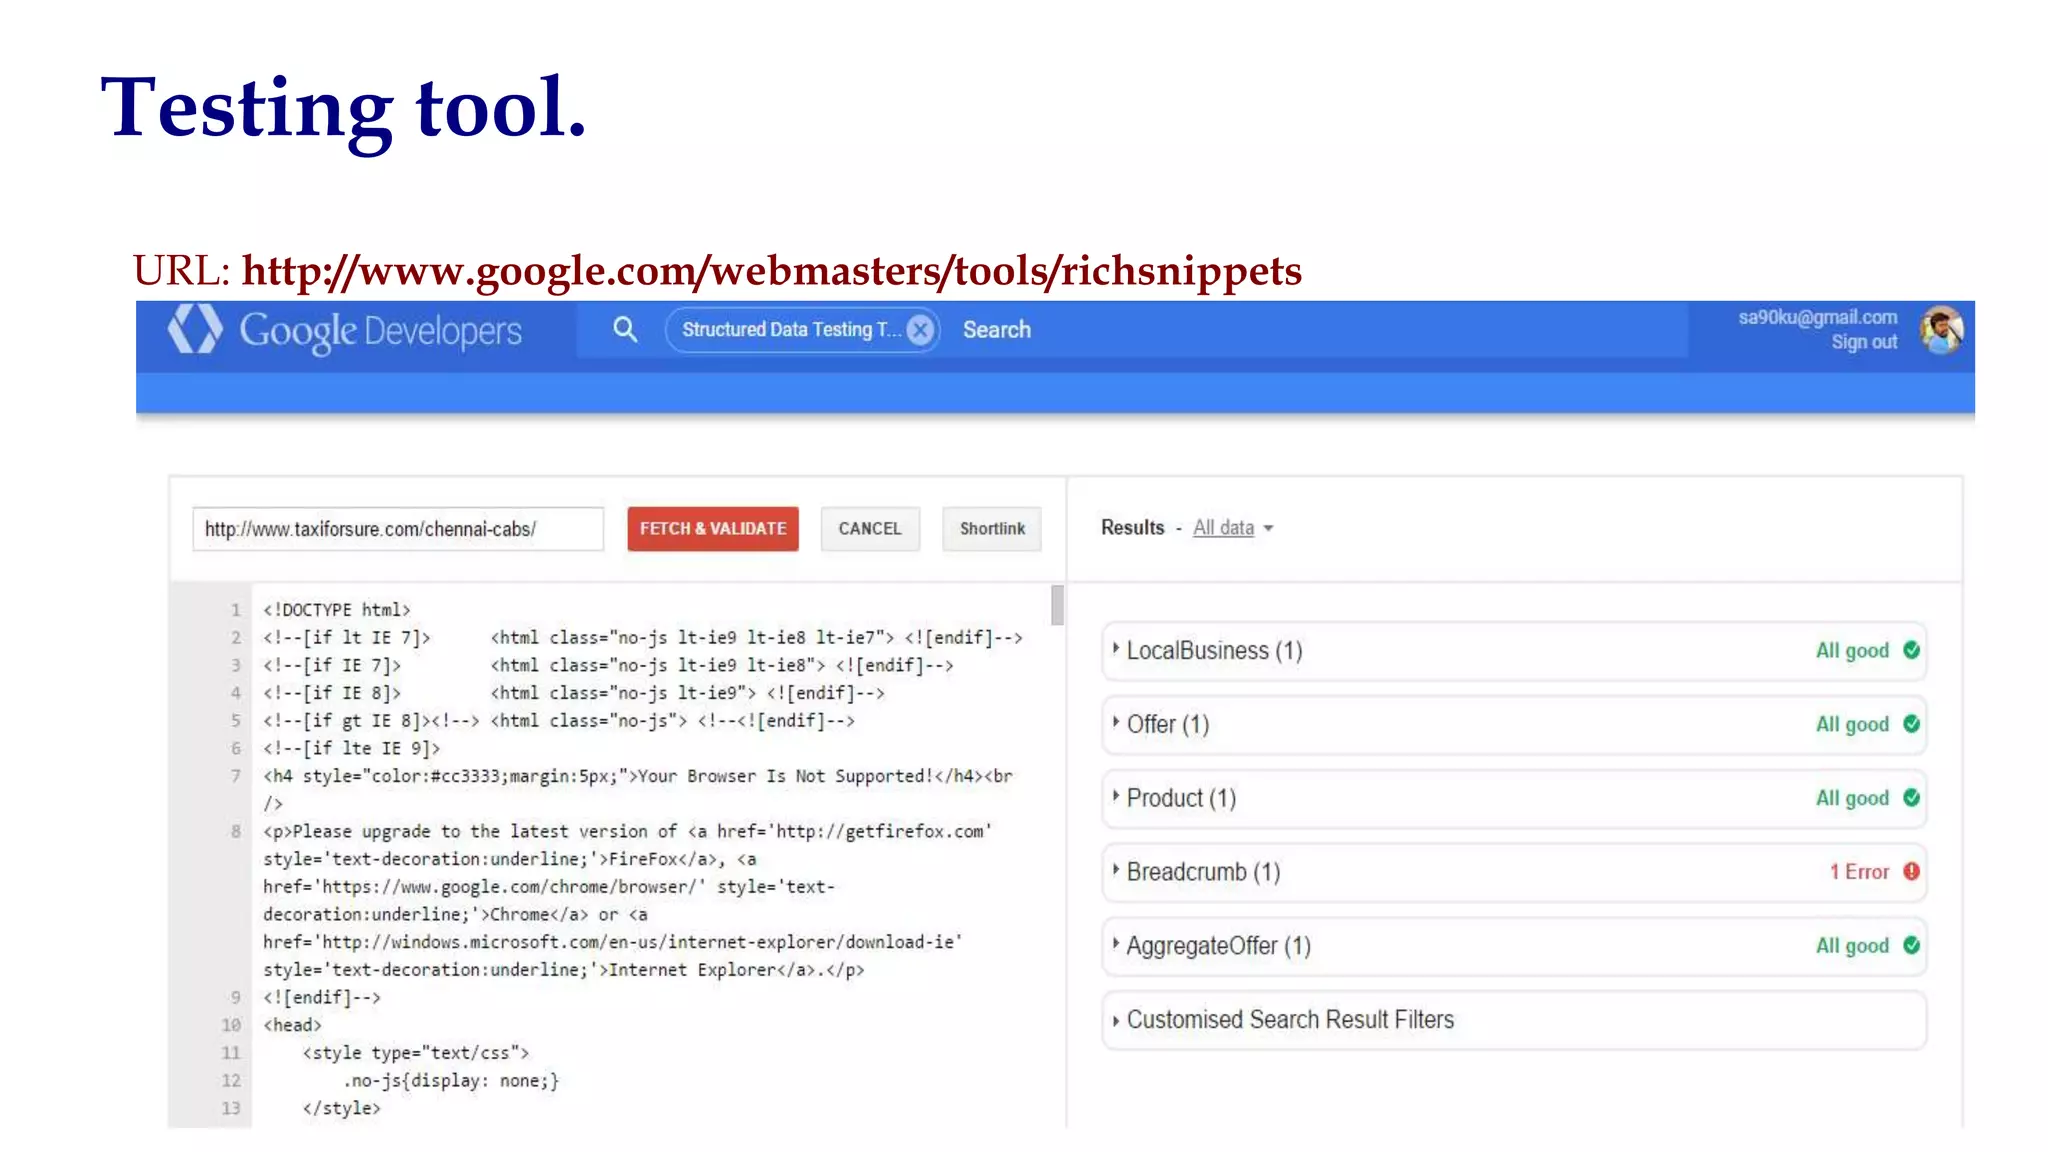The height and width of the screenshot is (1152, 2048).
Task: Click the <!--[if lte IE 9]> line 6
Action: tap(352, 749)
